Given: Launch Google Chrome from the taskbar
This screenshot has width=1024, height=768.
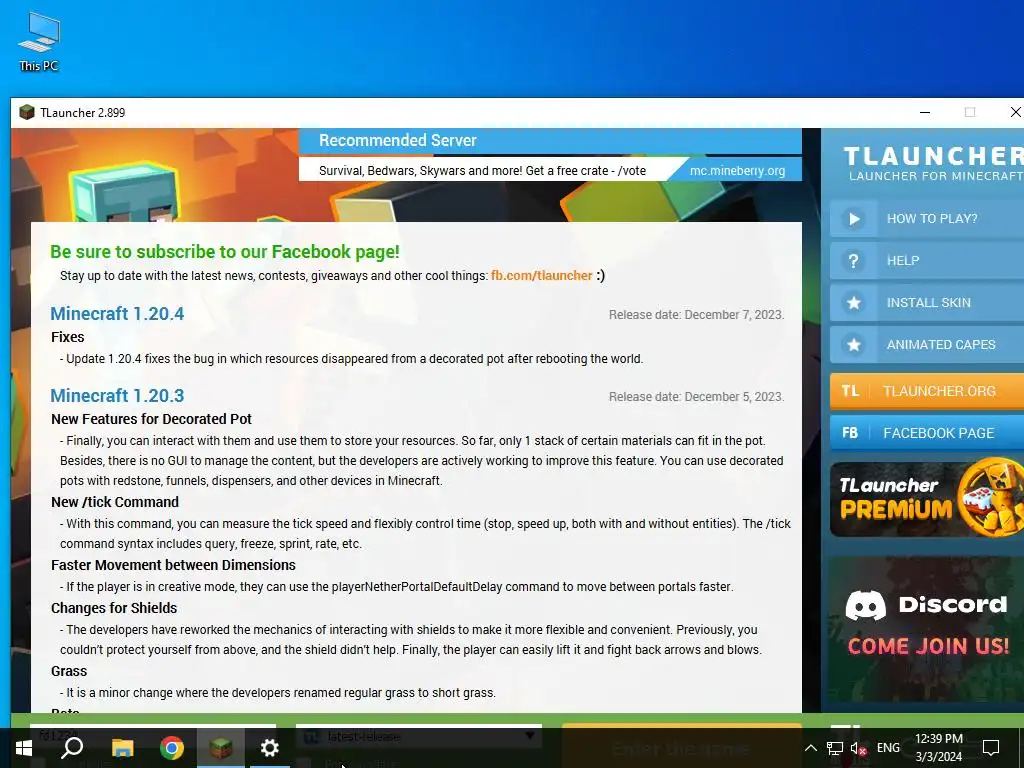Looking at the screenshot, I should (172, 748).
